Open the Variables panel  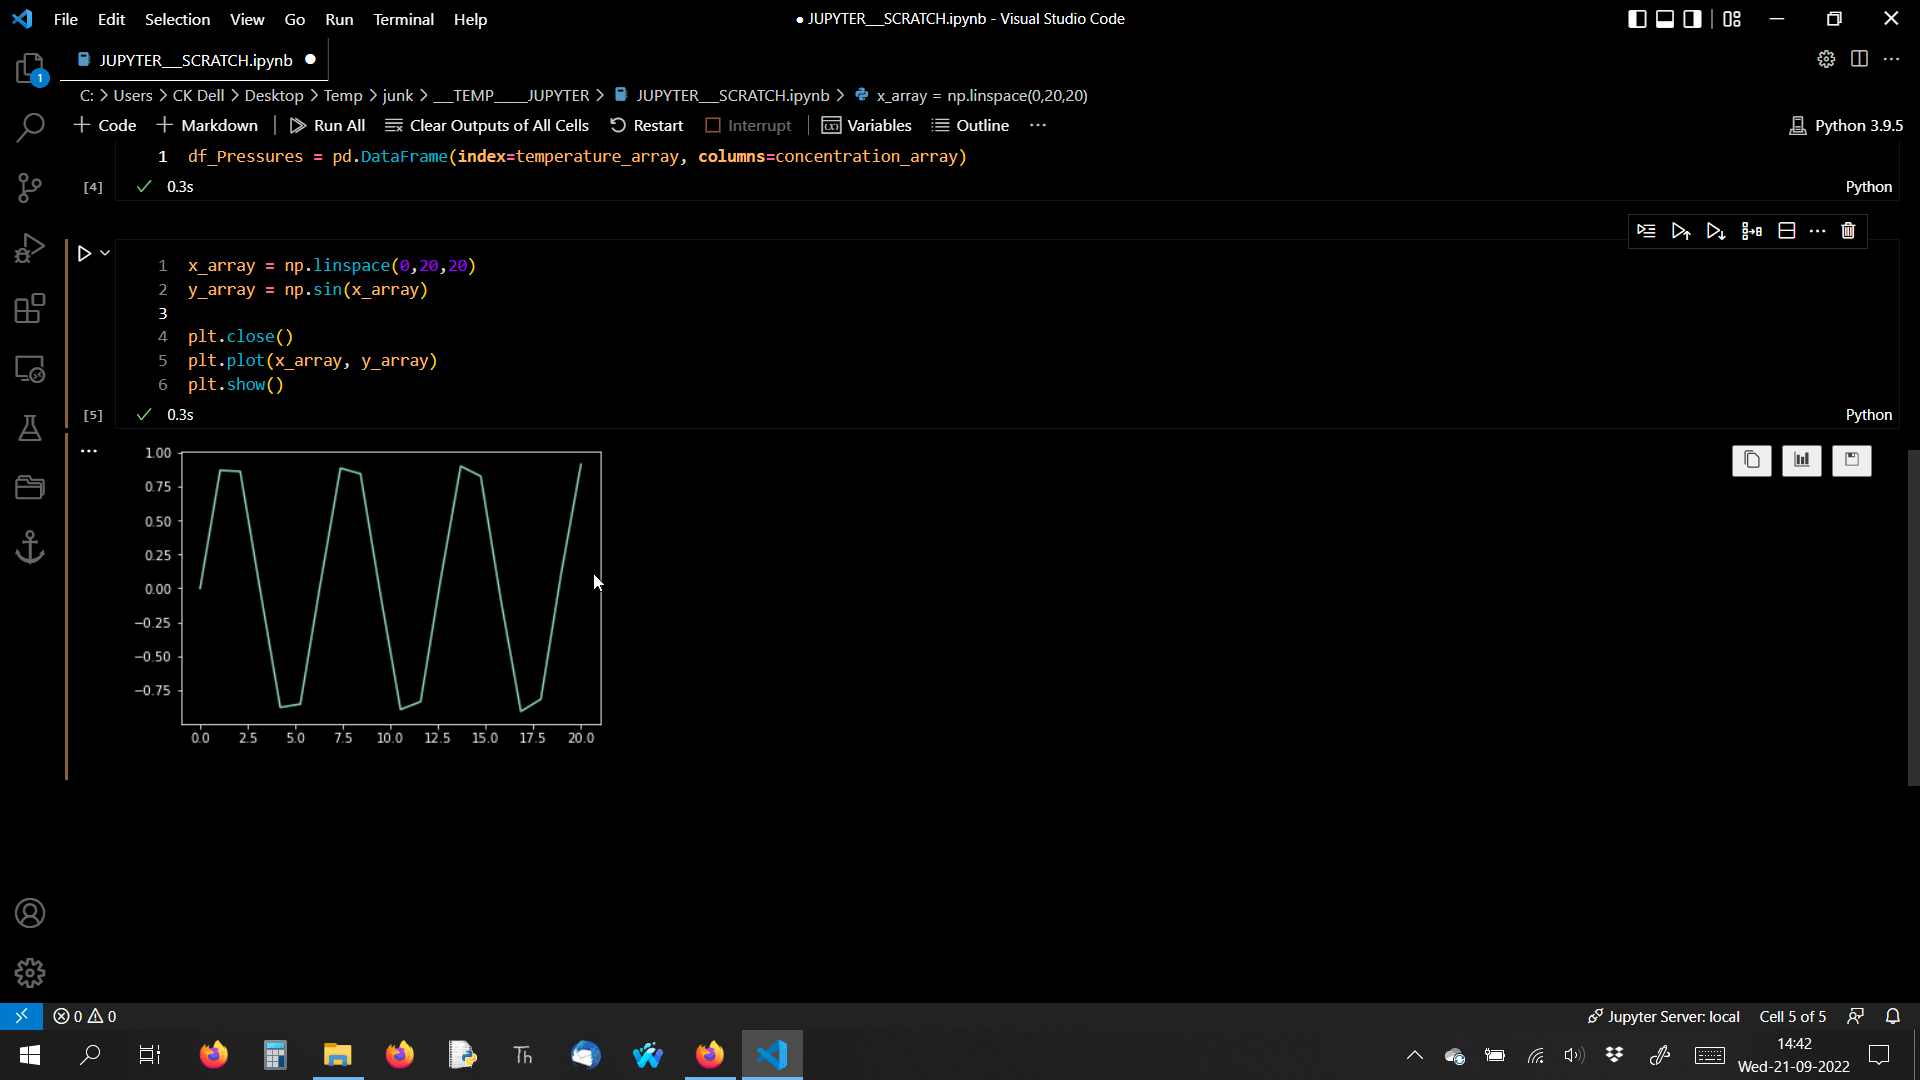pyautogui.click(x=866, y=125)
